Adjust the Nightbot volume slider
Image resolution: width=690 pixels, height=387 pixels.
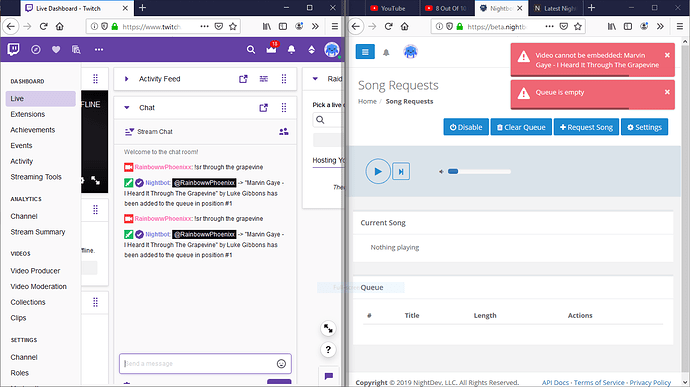click(x=479, y=172)
